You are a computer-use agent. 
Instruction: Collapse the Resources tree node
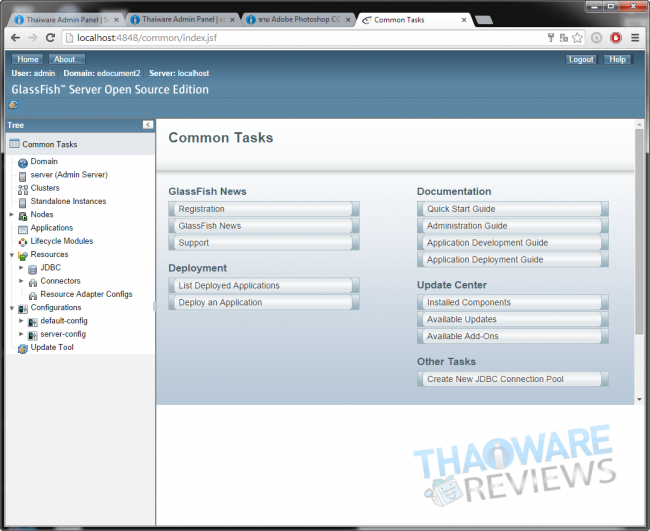[x=12, y=255]
